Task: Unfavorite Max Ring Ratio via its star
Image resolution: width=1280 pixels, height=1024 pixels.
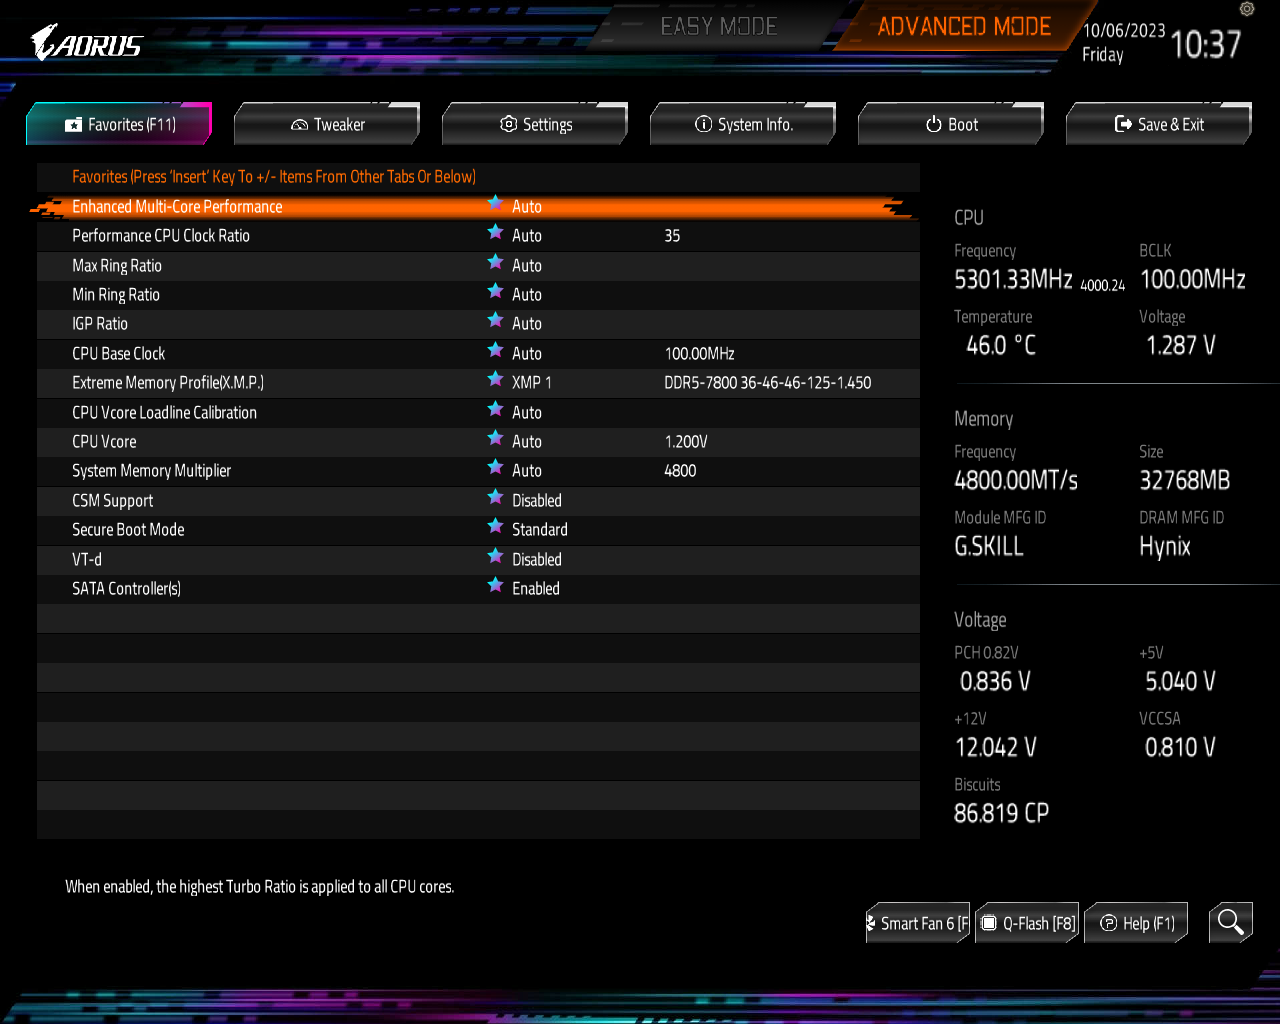Action: 495,262
